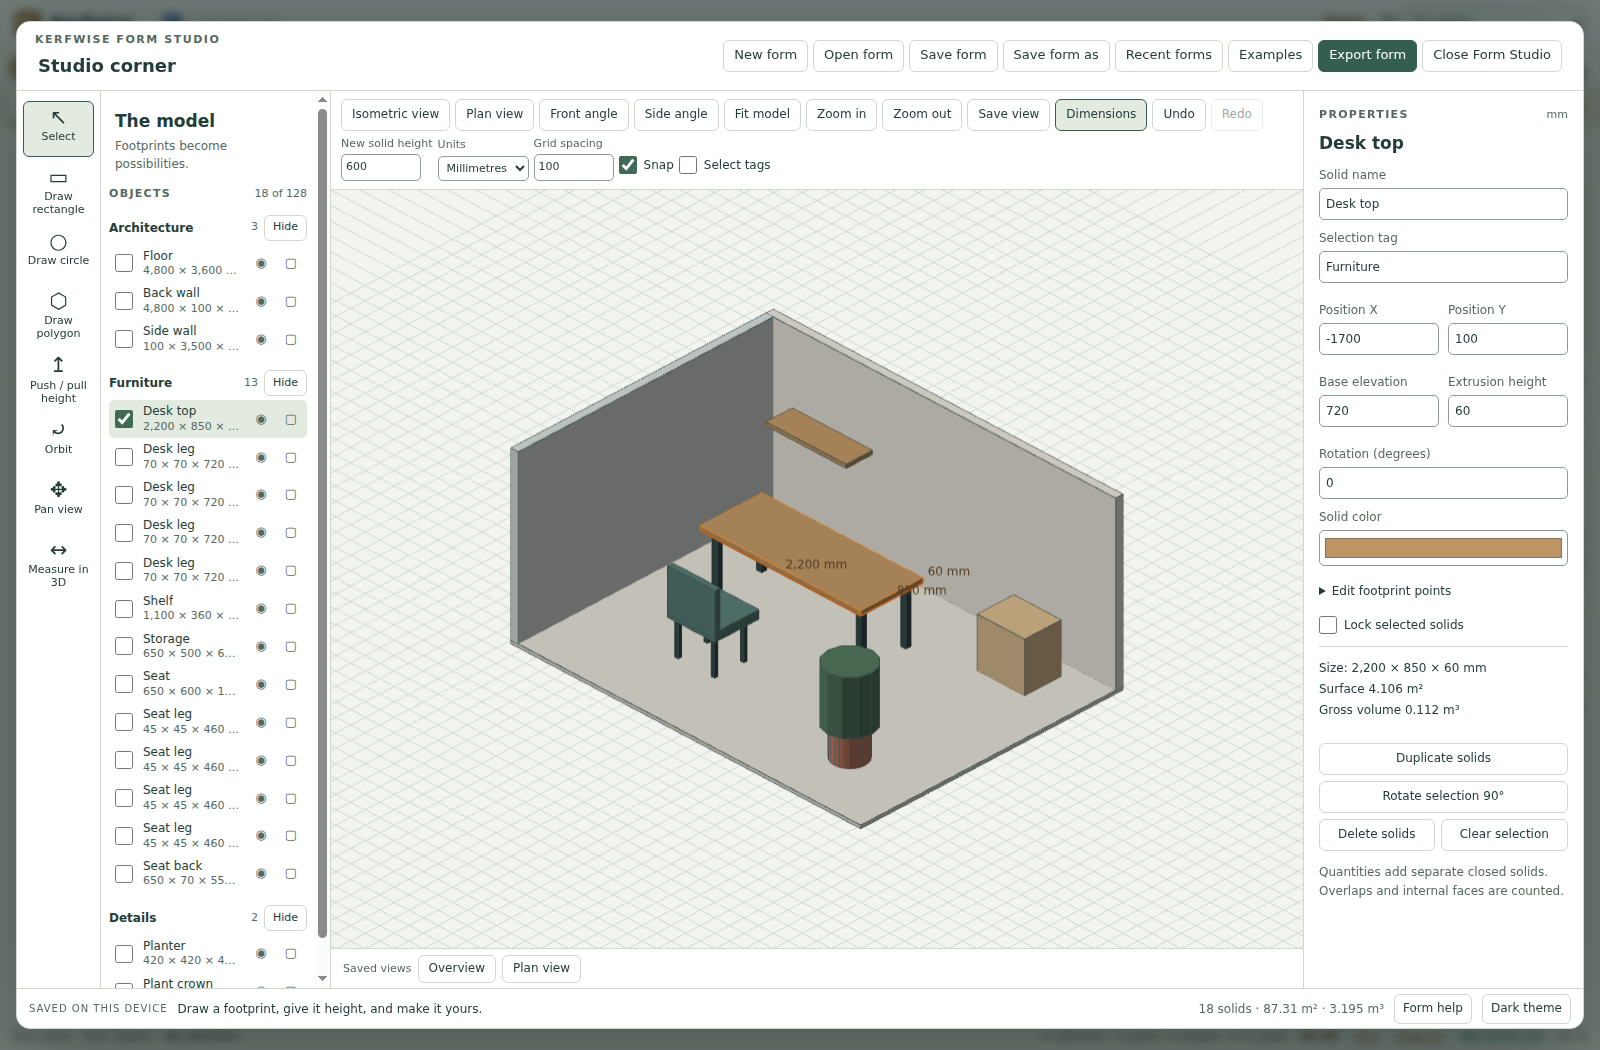Click the small square icon in the Side wall row
The width and height of the screenshot is (1600, 1050).
(291, 340)
